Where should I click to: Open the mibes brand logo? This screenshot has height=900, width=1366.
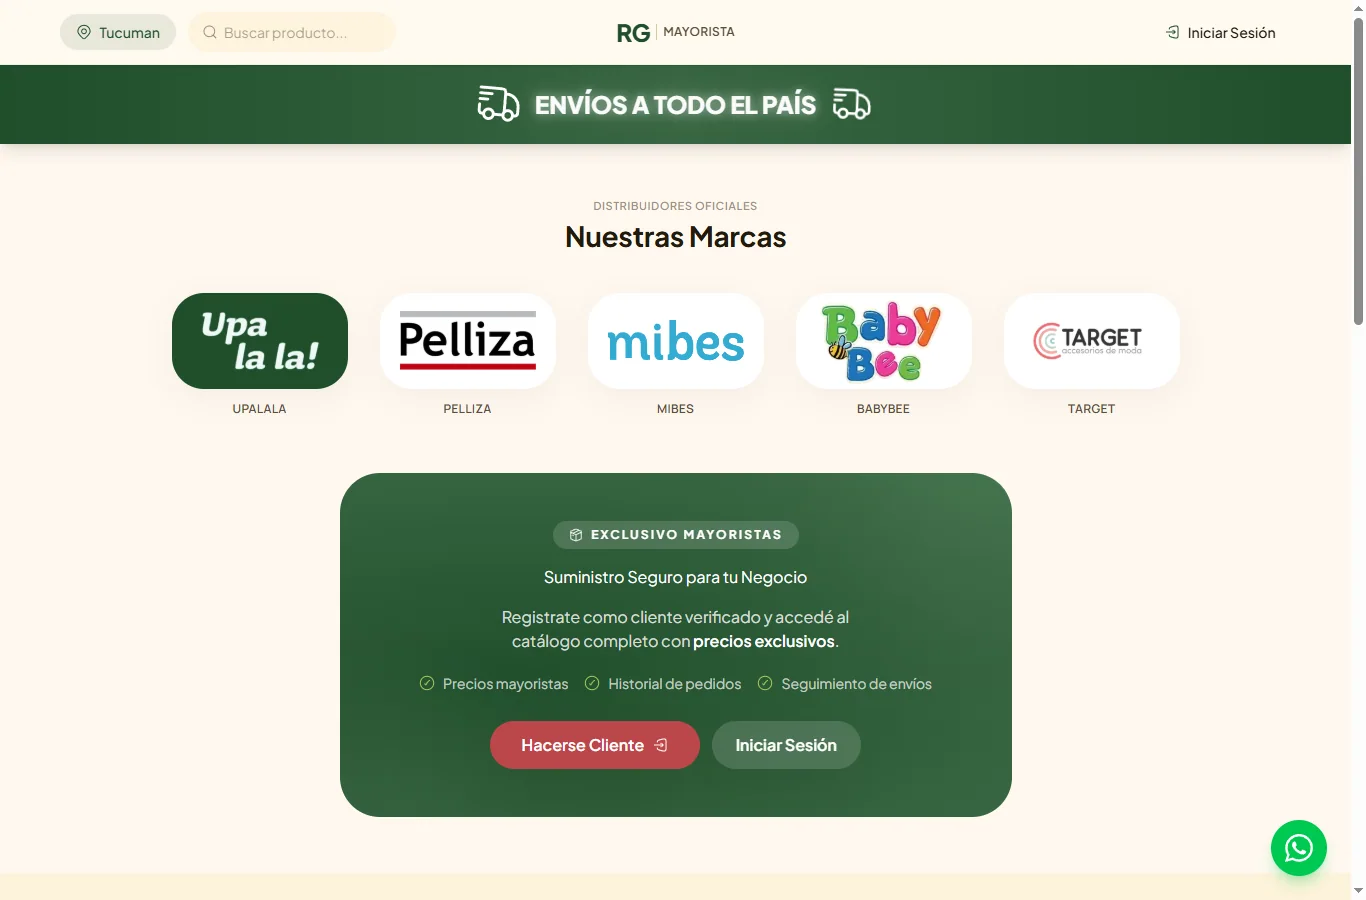(676, 341)
